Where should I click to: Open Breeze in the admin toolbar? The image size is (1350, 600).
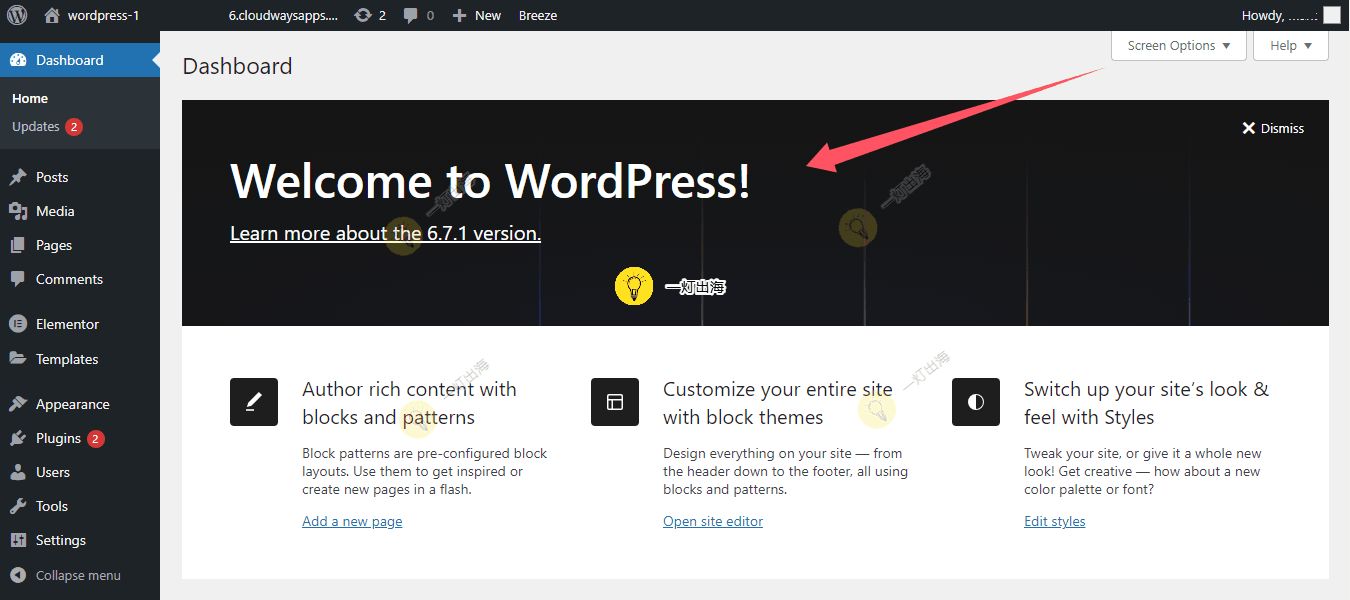coord(538,15)
